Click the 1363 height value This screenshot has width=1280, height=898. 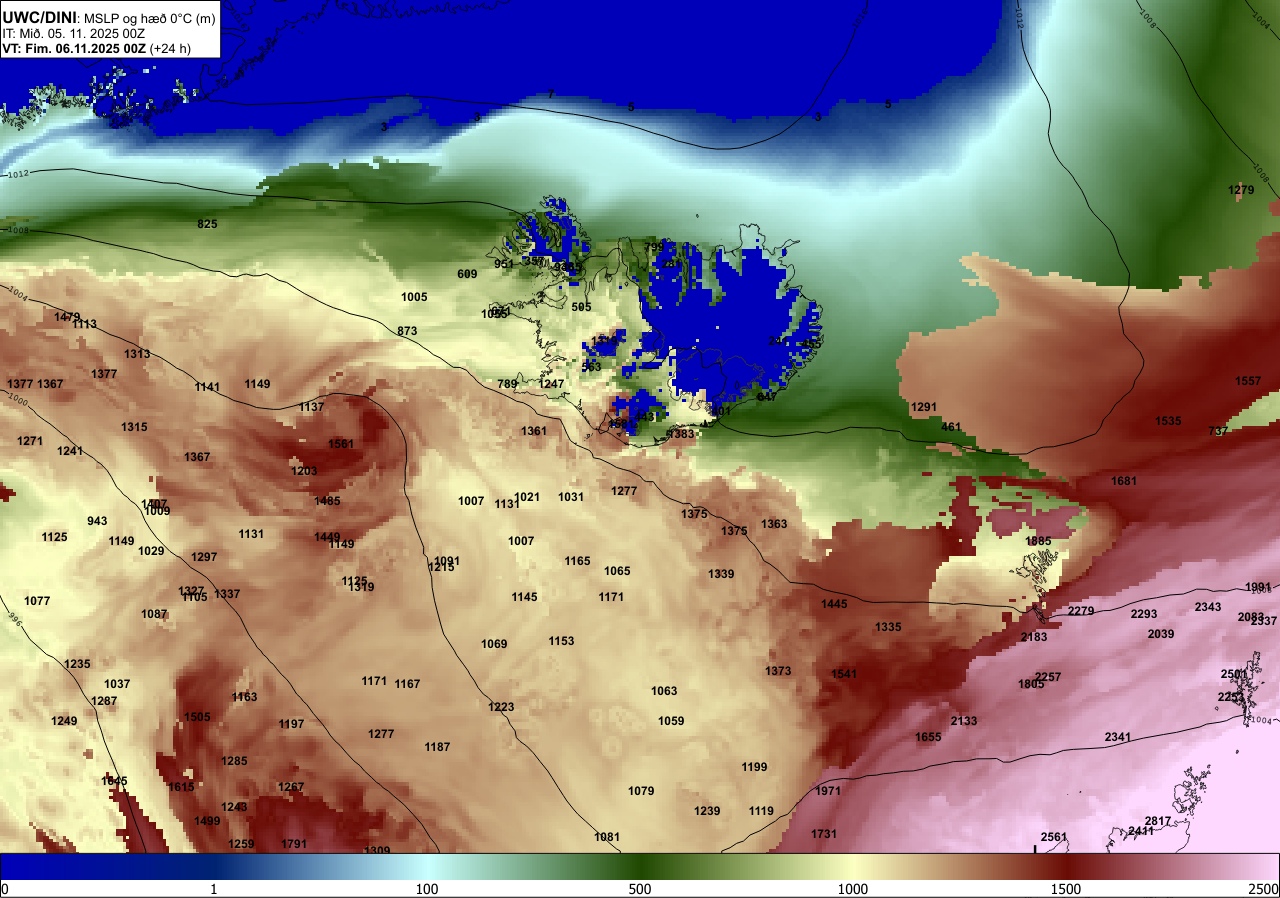click(x=774, y=524)
